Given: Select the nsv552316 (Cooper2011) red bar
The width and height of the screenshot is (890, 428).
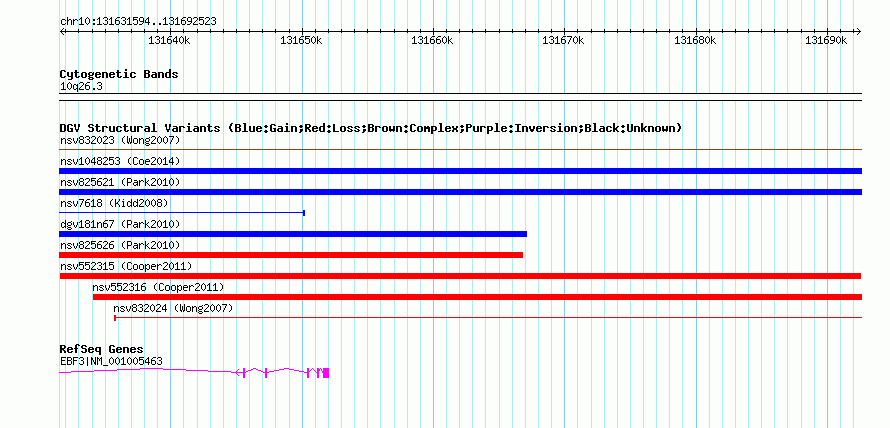Looking at the screenshot, I should pos(477,297).
